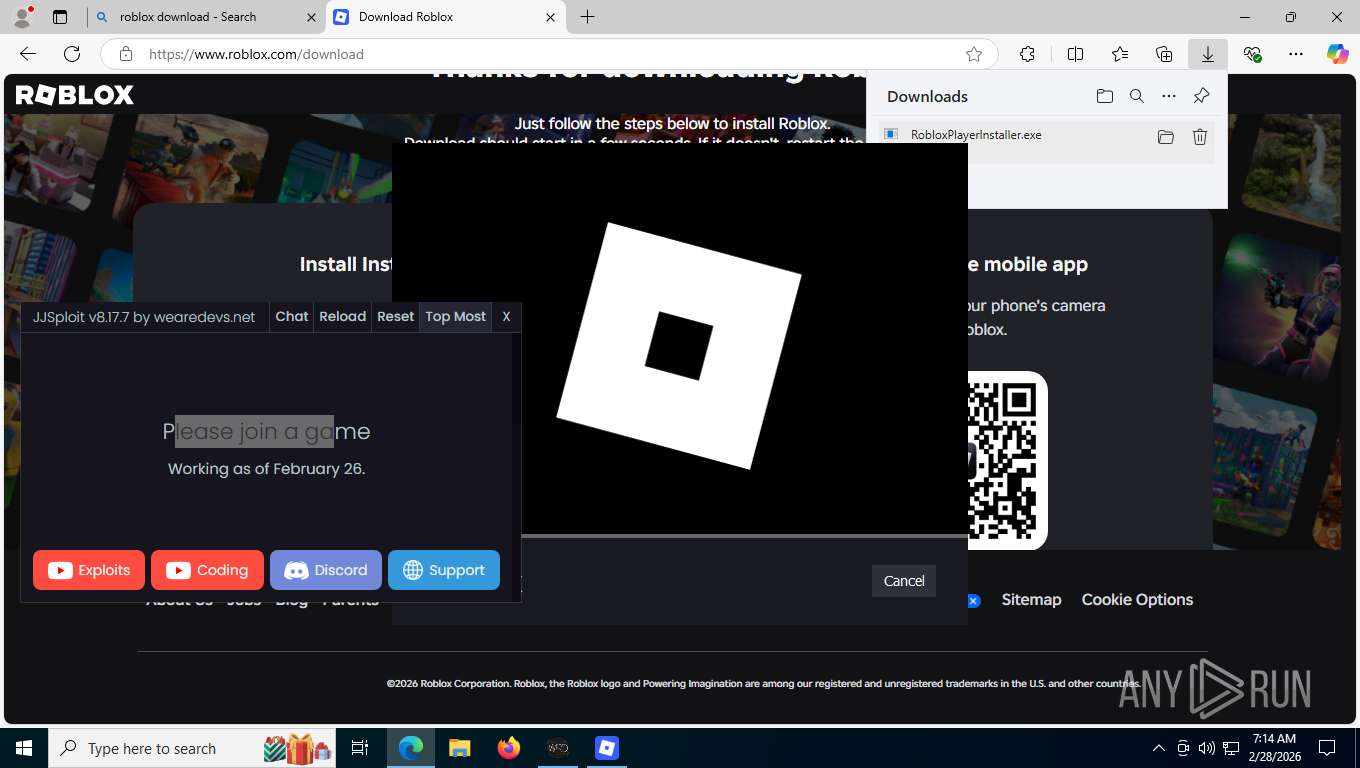The image size is (1360, 768).
Task: Launch Copilot from the toolbar
Action: coord(1337,54)
